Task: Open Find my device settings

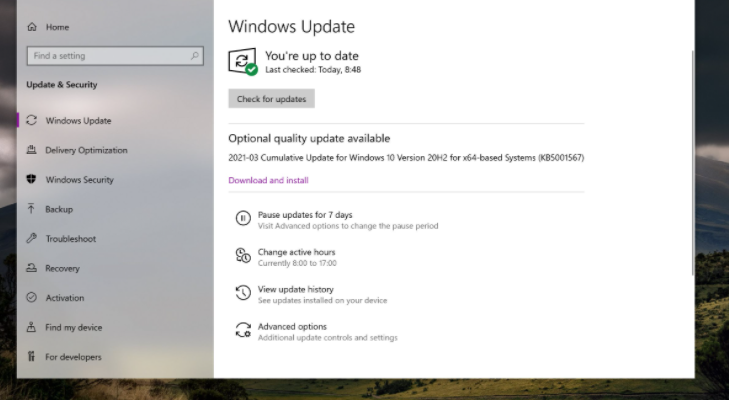Action: [73, 327]
